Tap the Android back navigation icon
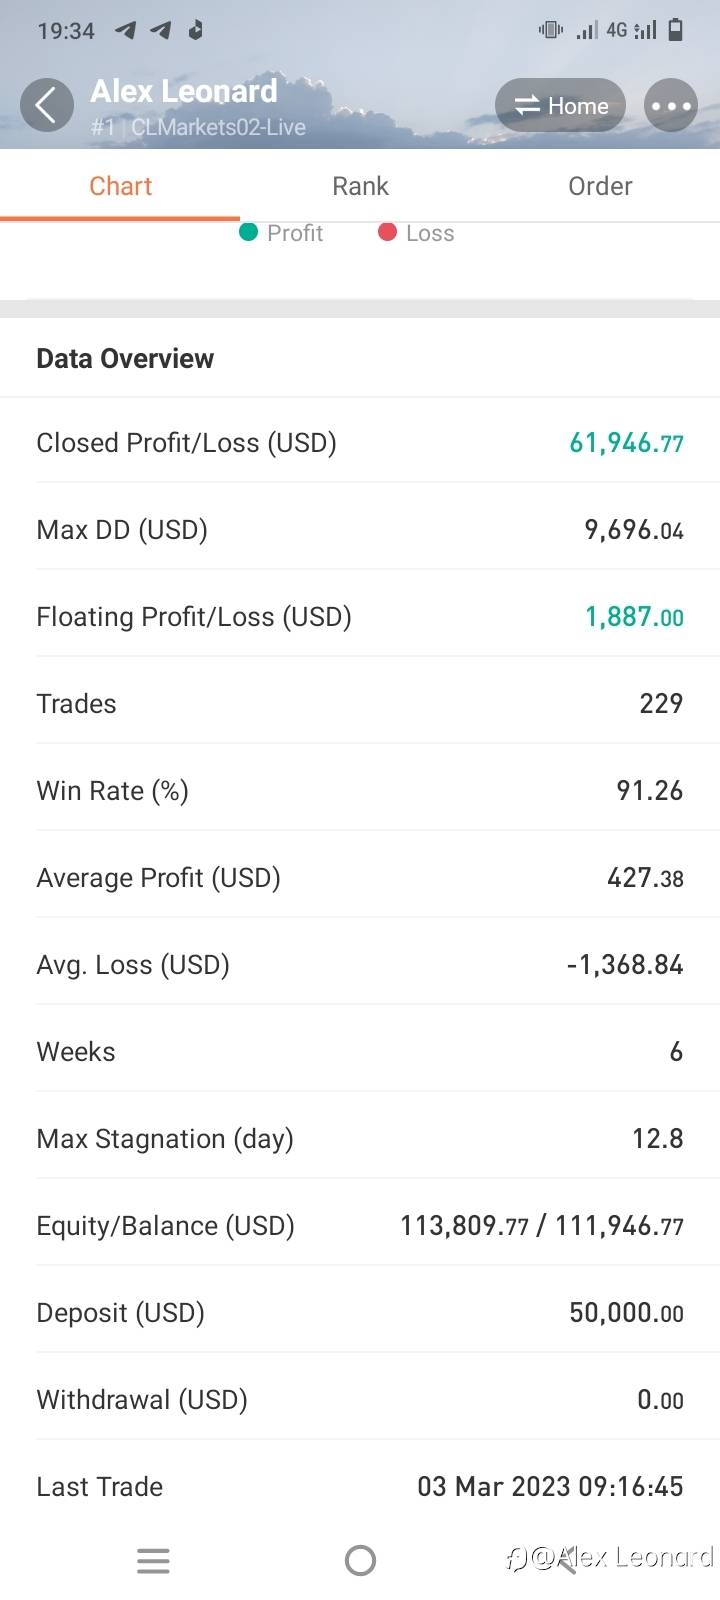 (565, 1560)
